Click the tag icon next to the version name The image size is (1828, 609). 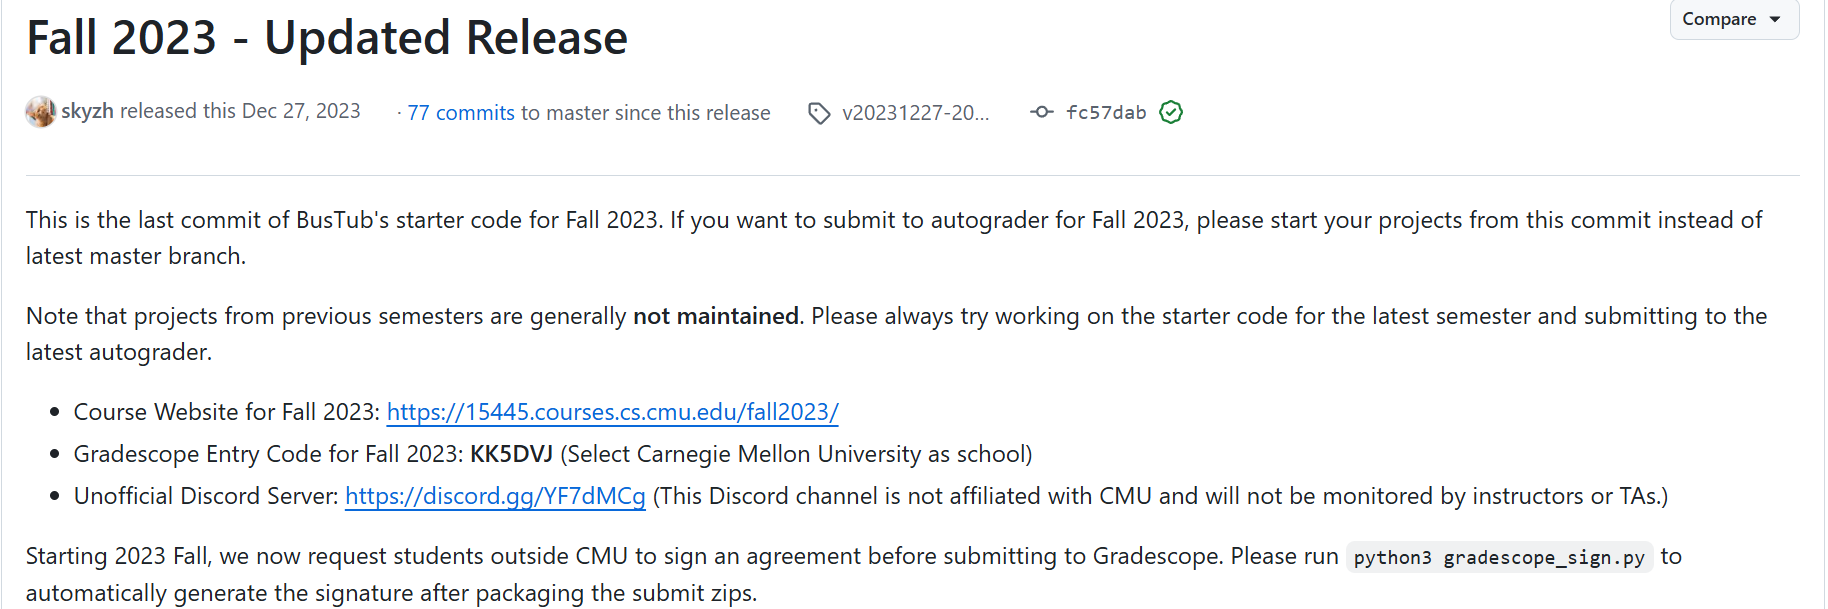[820, 113]
